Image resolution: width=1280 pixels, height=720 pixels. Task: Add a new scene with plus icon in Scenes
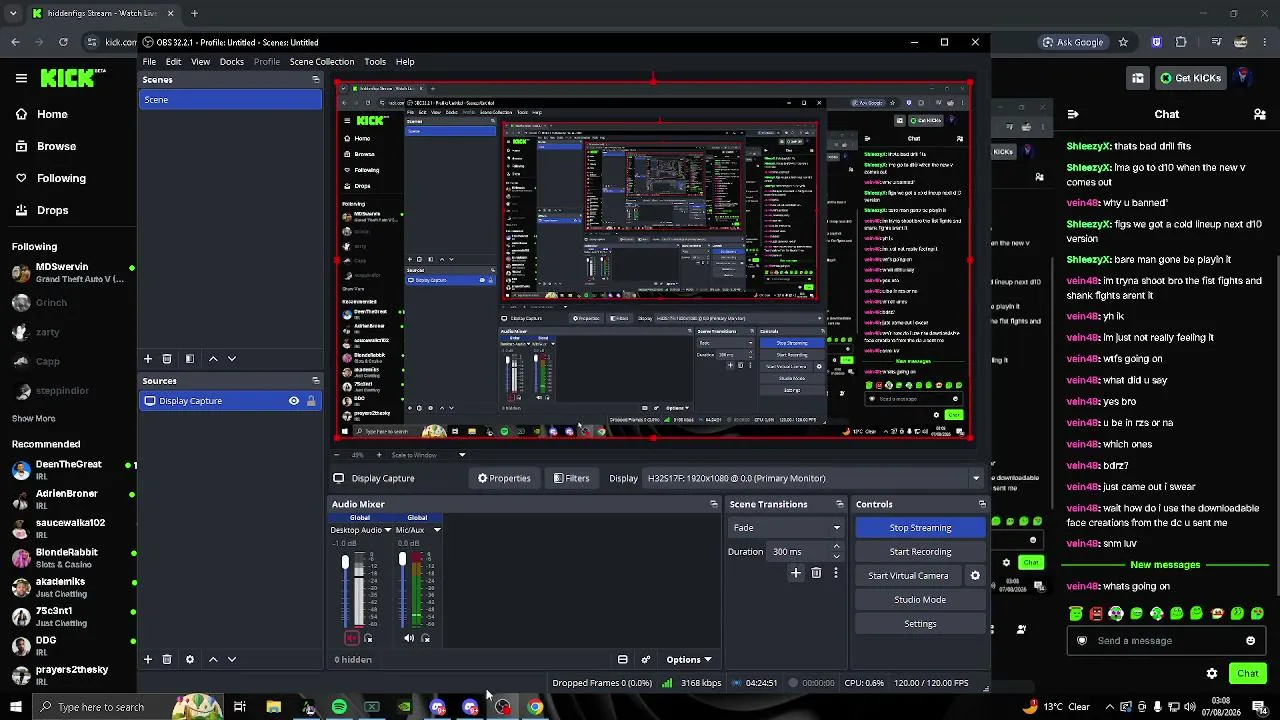[x=148, y=358]
